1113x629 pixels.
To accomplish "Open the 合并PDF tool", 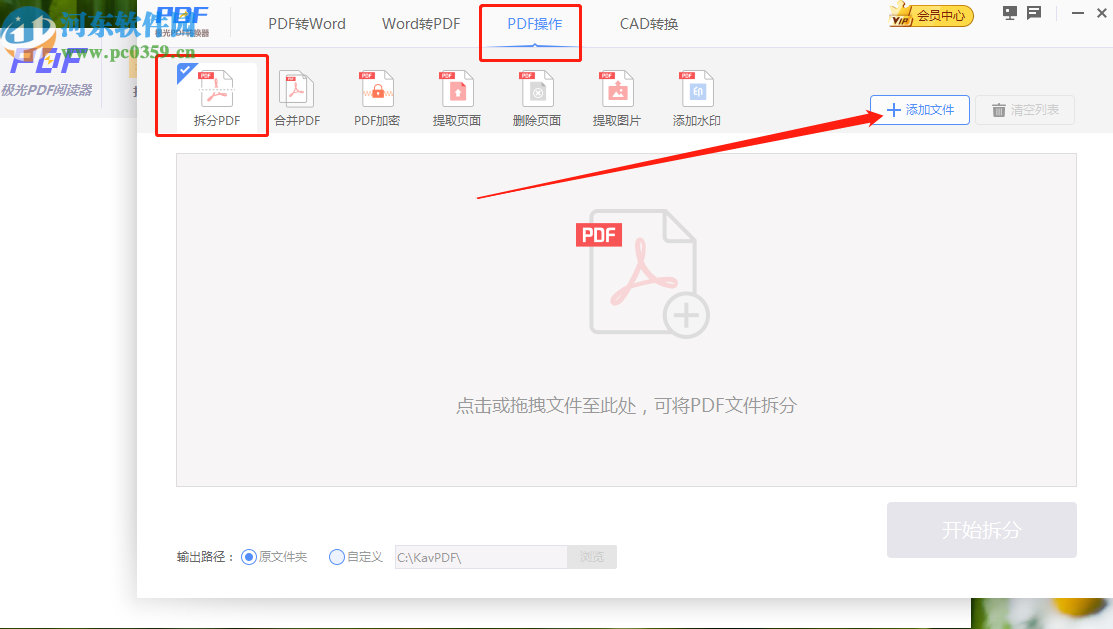I will 296,95.
